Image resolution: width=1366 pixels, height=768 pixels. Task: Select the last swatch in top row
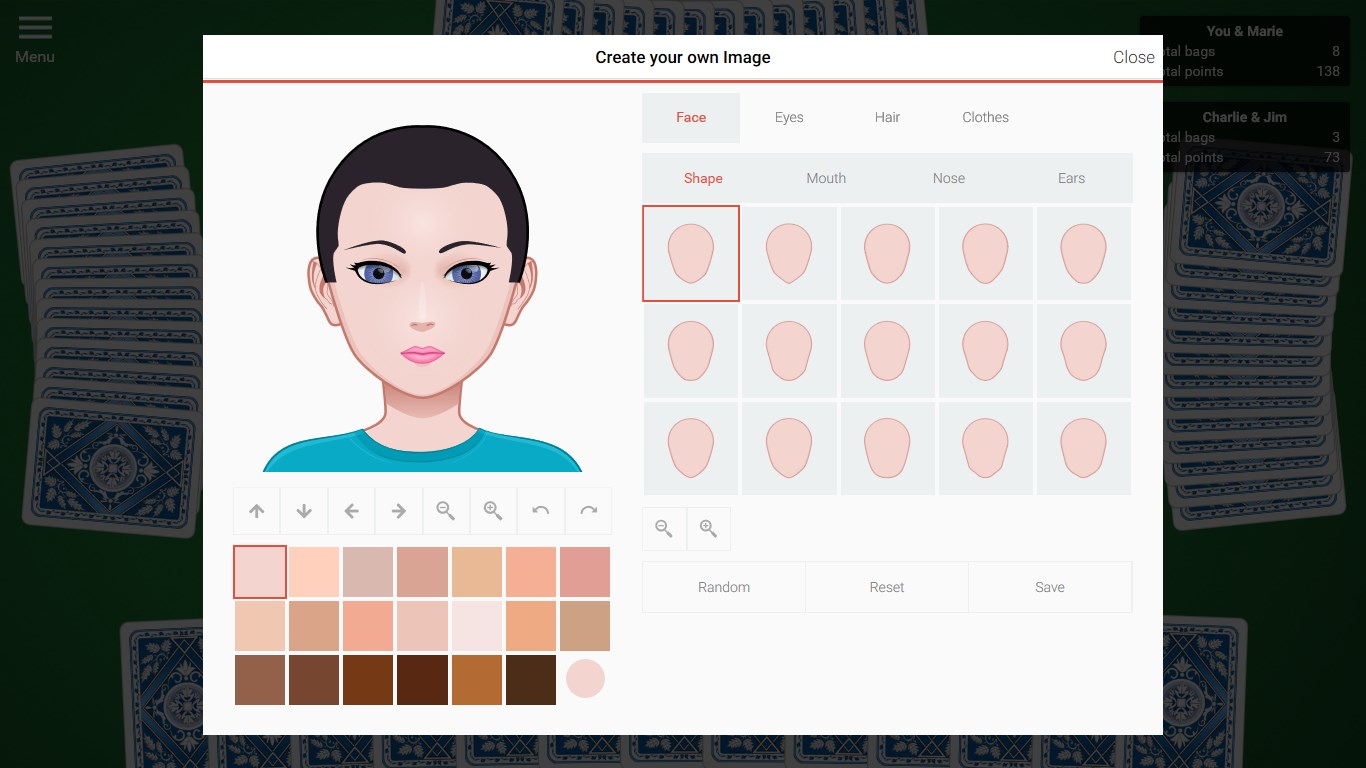click(x=585, y=572)
